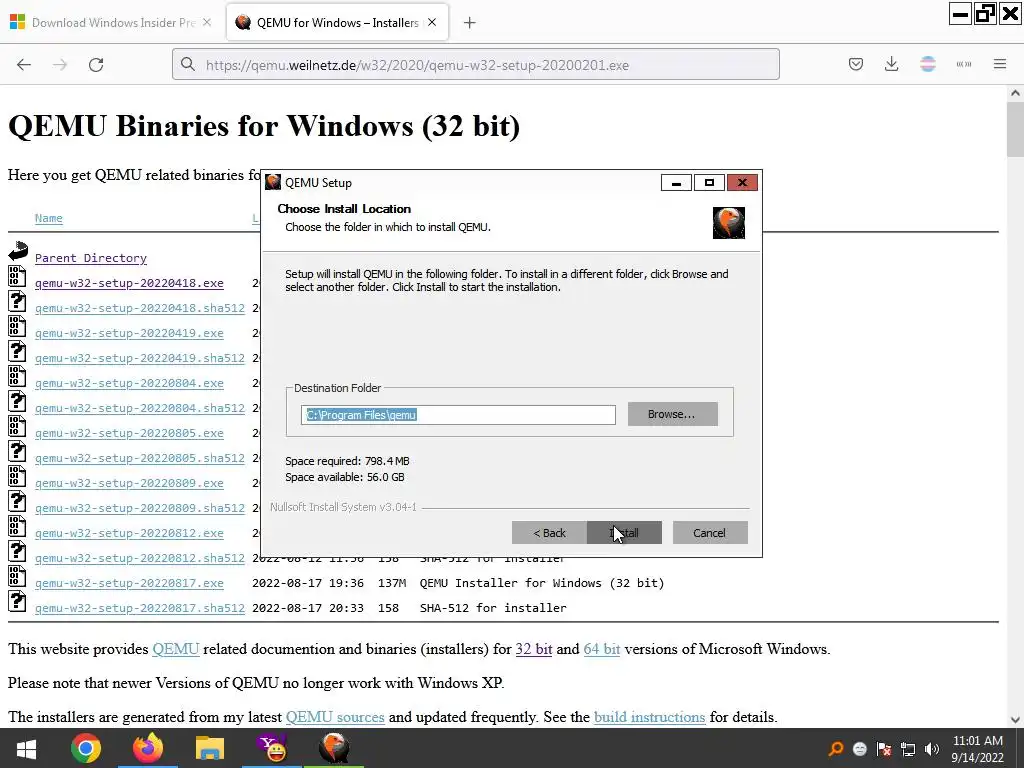Follow the QEMU link in website description
This screenshot has height=768, width=1024.
click(176, 649)
